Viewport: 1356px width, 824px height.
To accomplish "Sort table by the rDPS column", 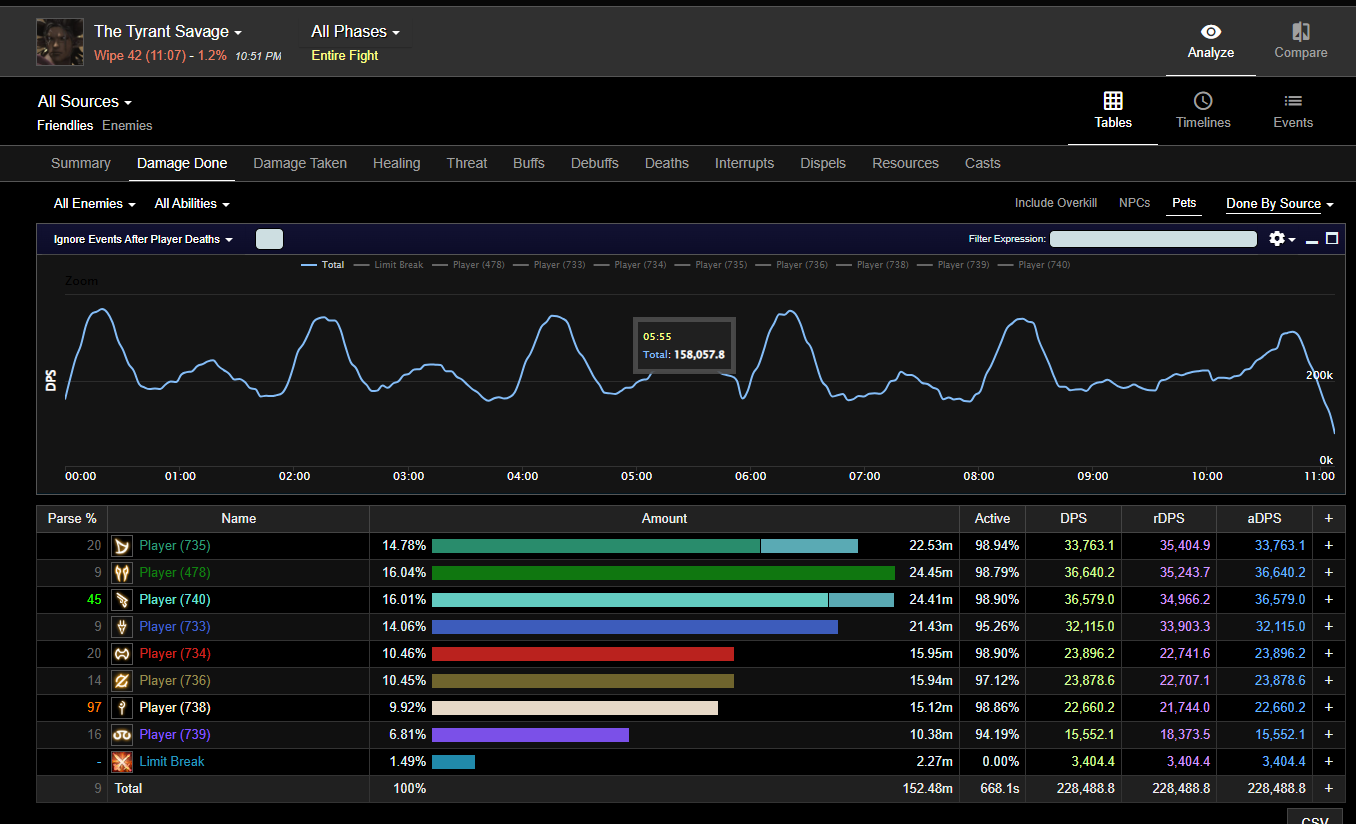I will [1168, 518].
